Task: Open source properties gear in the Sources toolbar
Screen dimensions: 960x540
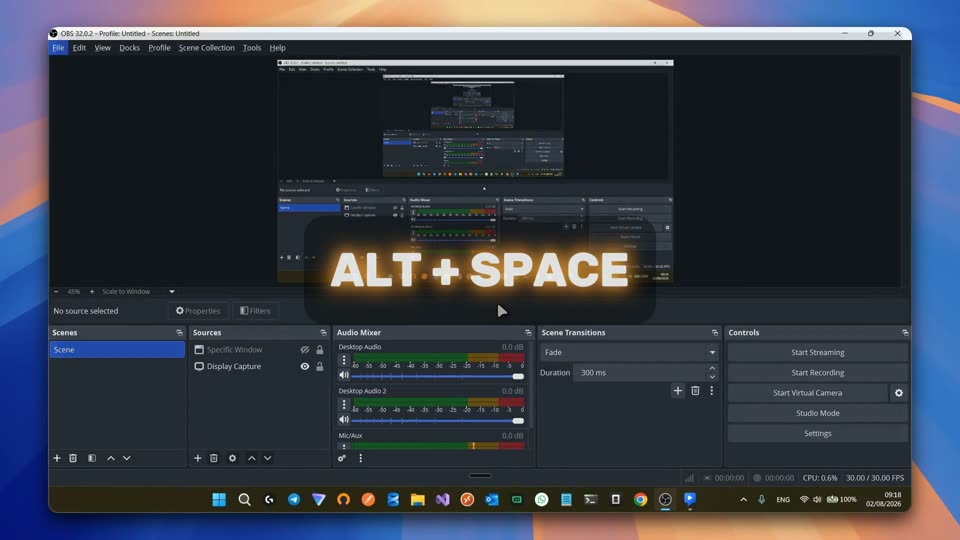Action: click(x=233, y=458)
